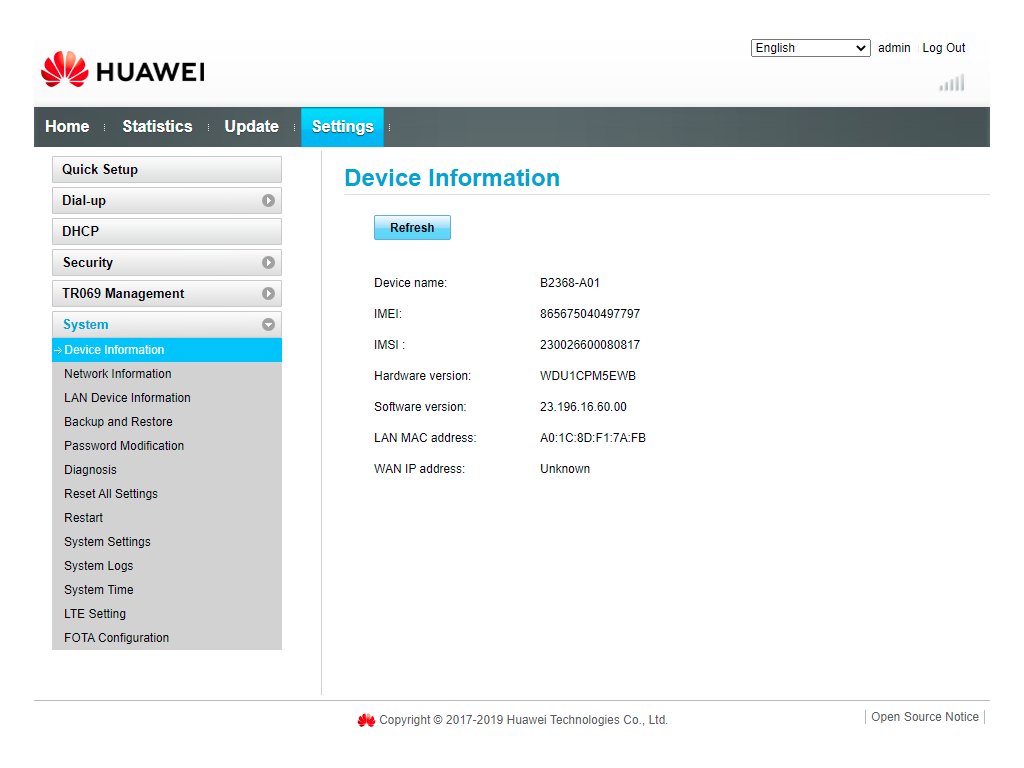Expand the Dial-up menu arrow
1024x768 pixels.
pyautogui.click(x=268, y=201)
